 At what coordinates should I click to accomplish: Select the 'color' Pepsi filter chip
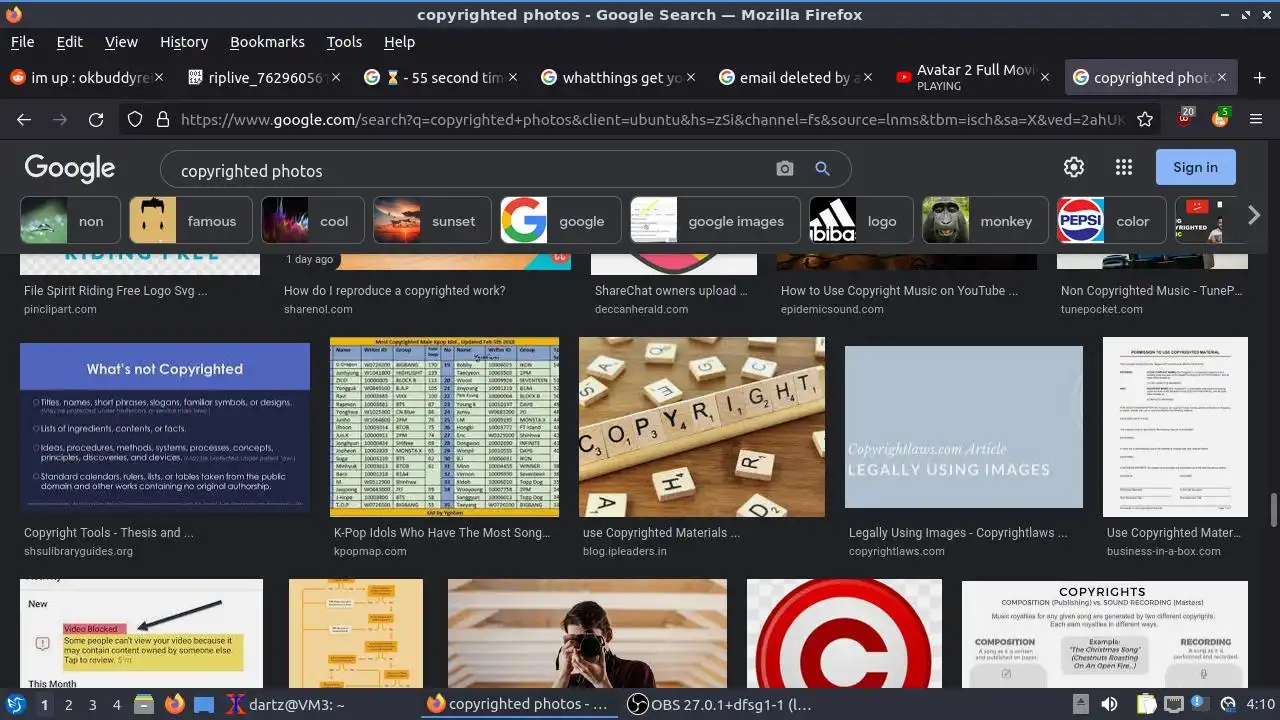pos(1112,221)
